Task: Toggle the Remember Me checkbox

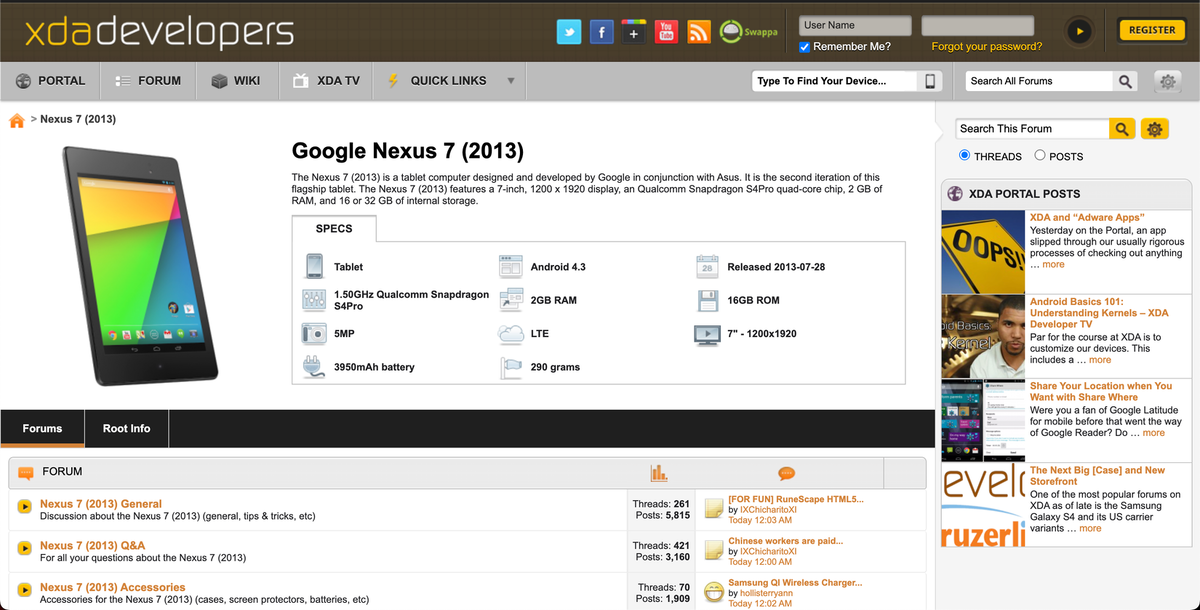Action: coord(805,47)
